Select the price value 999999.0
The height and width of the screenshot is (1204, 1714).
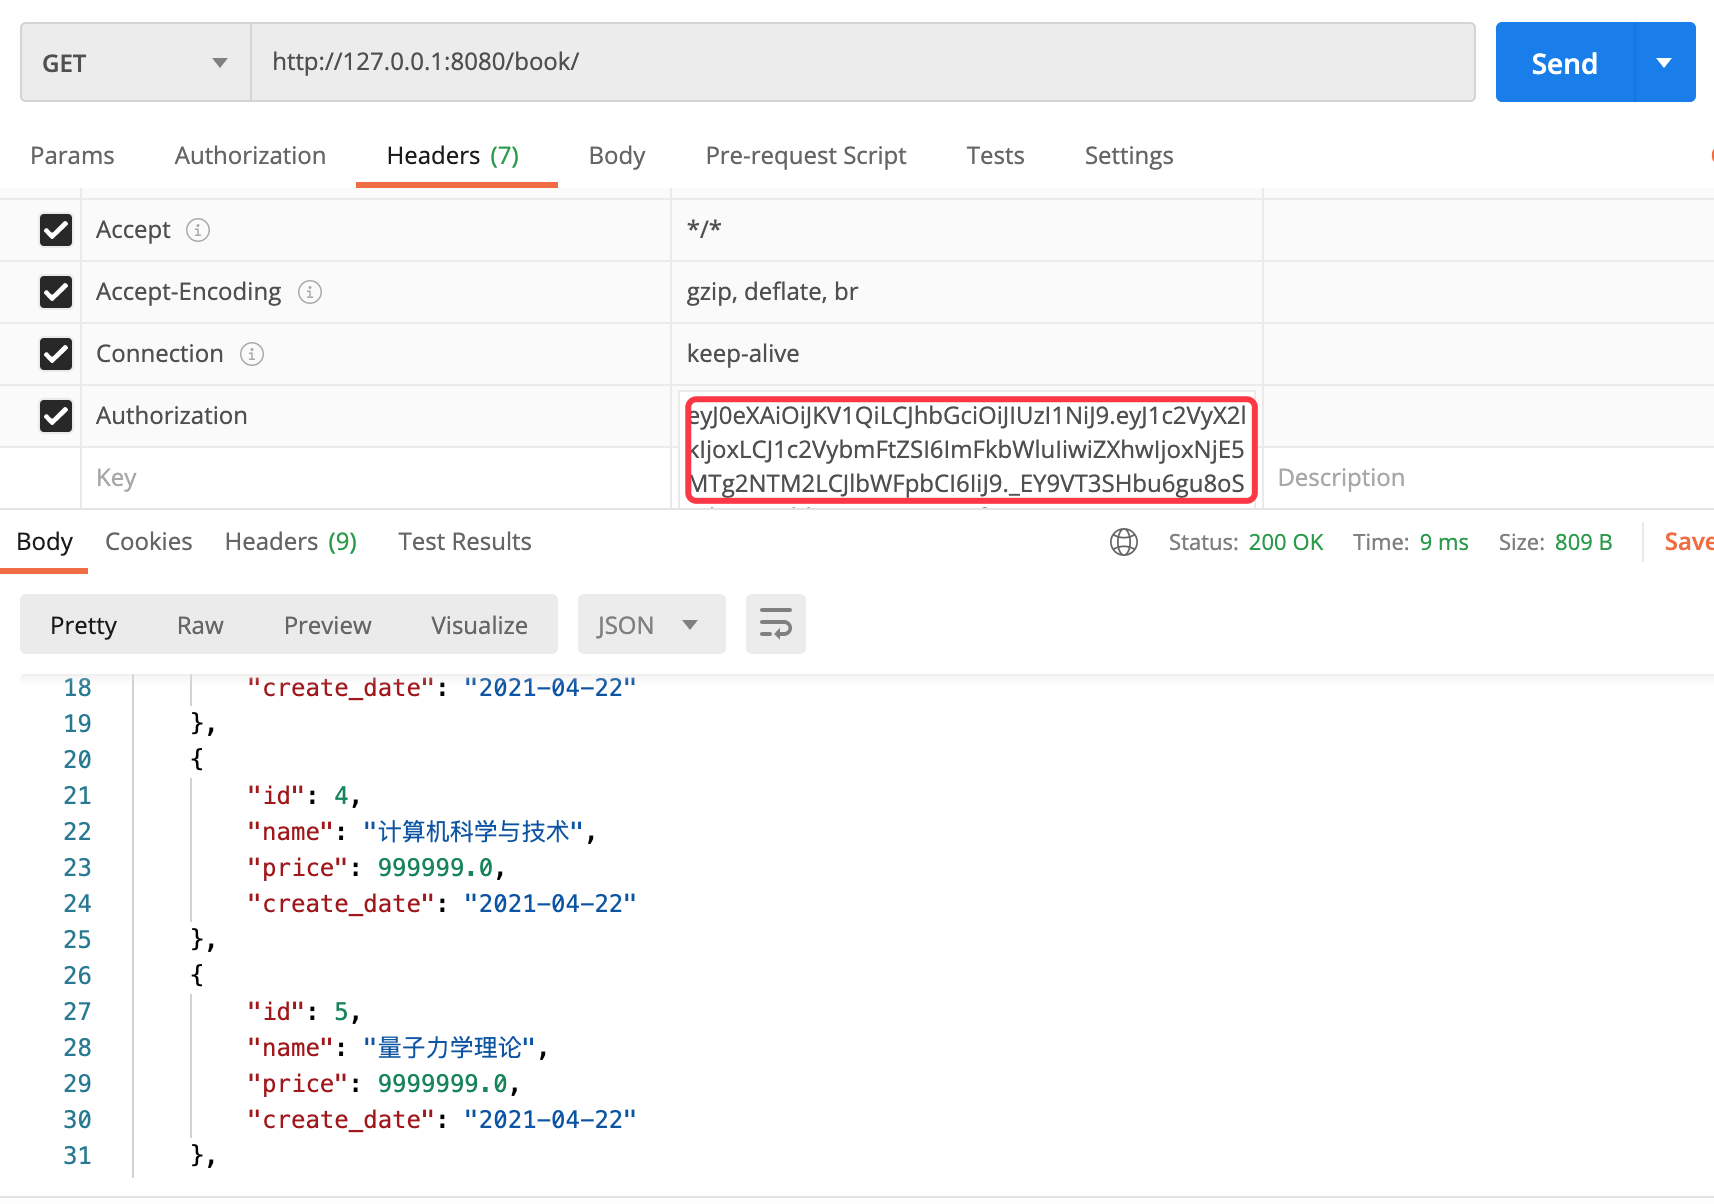coord(435,868)
